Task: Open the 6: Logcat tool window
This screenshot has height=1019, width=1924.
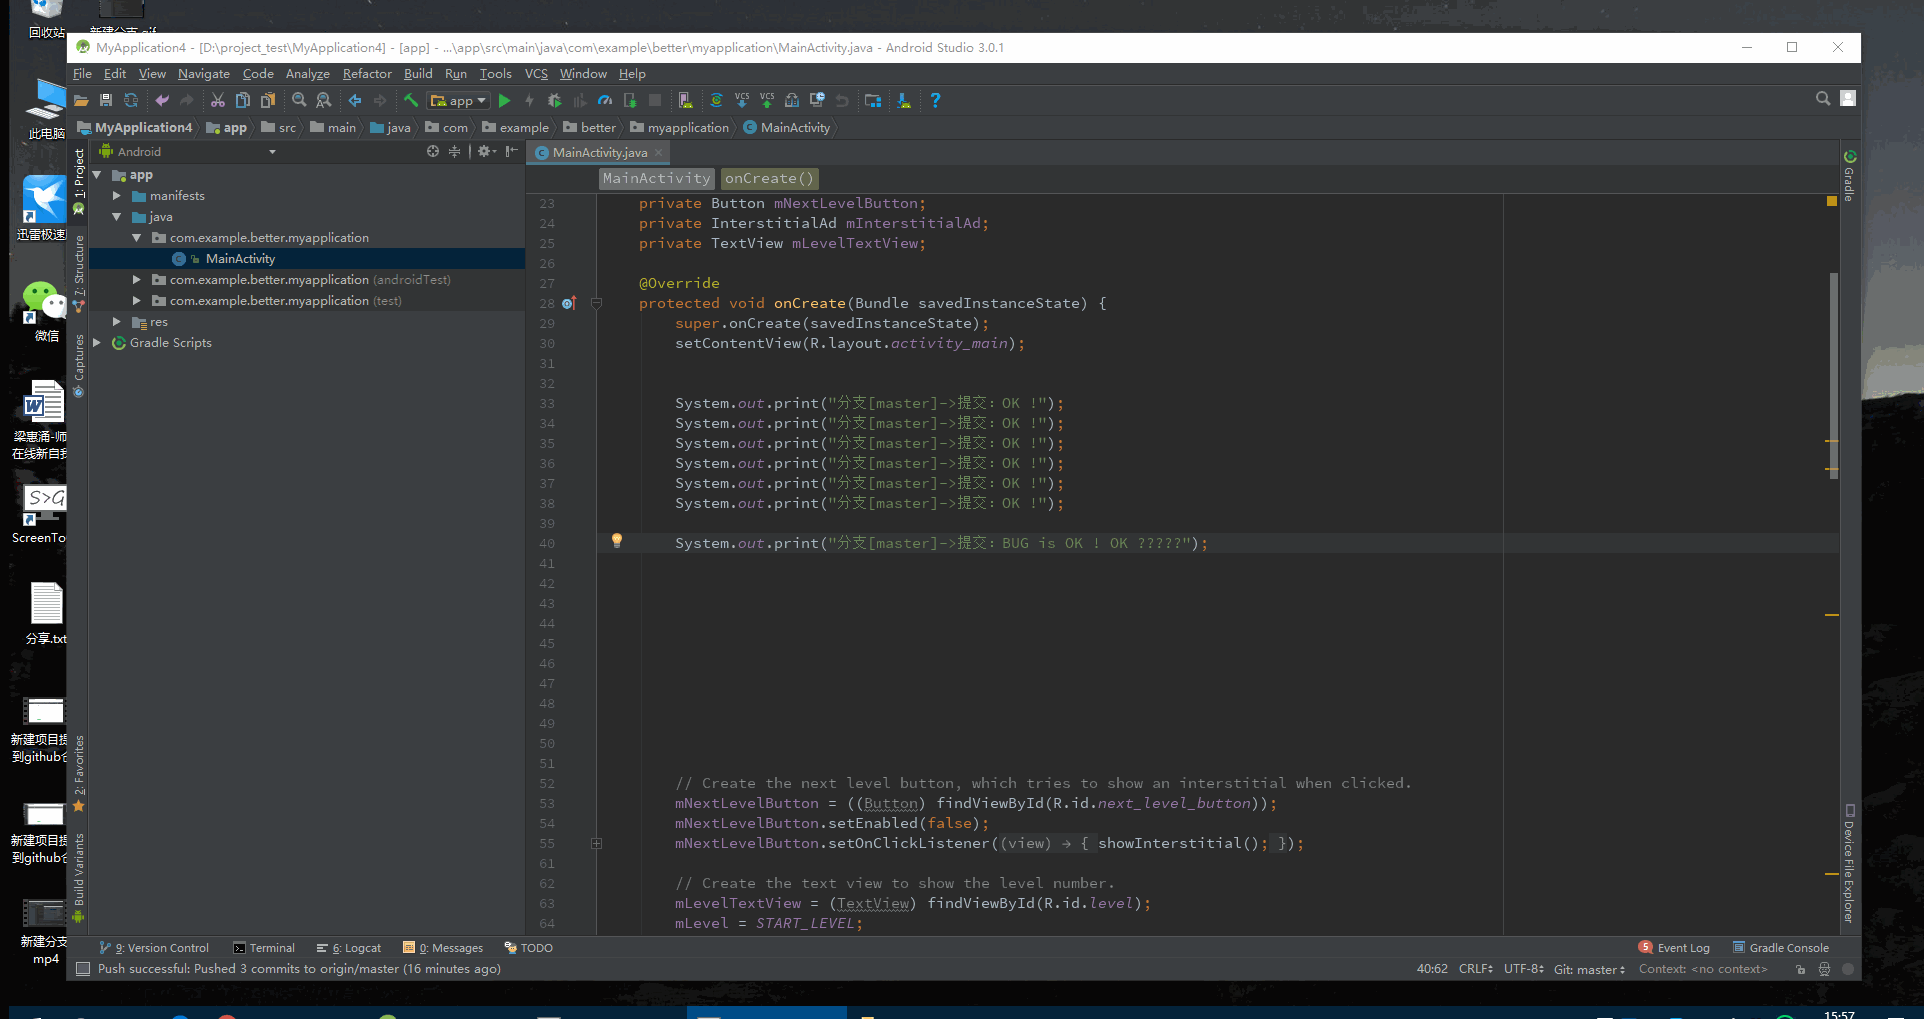Action: click(349, 948)
